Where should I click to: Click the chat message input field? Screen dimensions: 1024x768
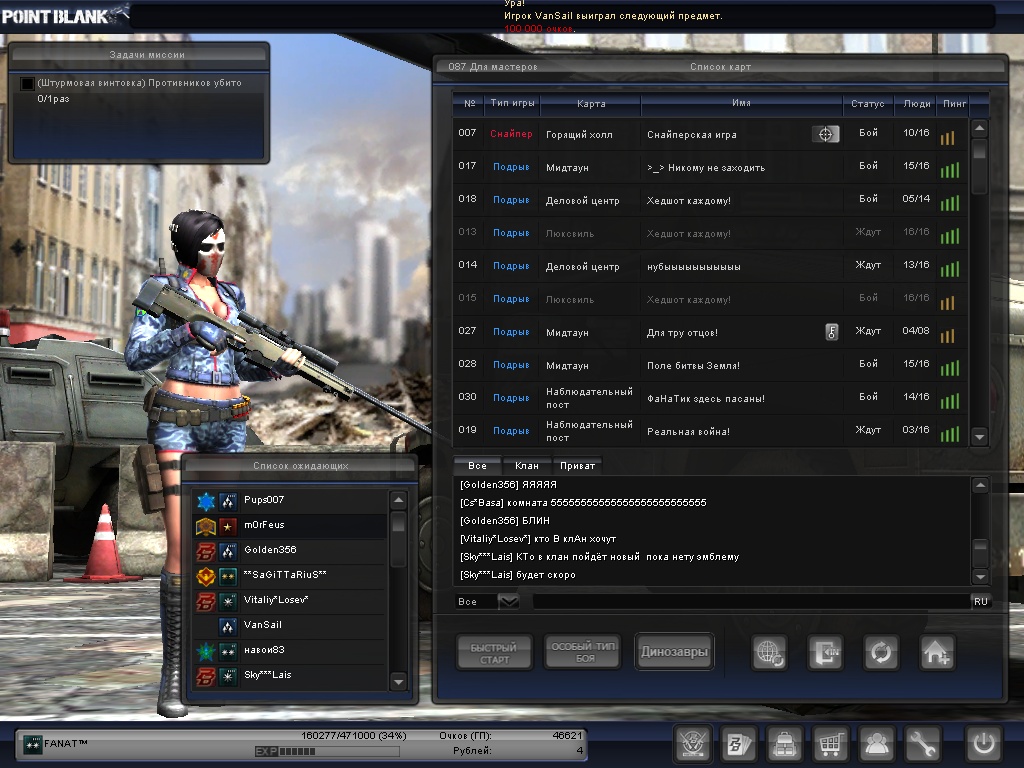pyautogui.click(x=750, y=601)
